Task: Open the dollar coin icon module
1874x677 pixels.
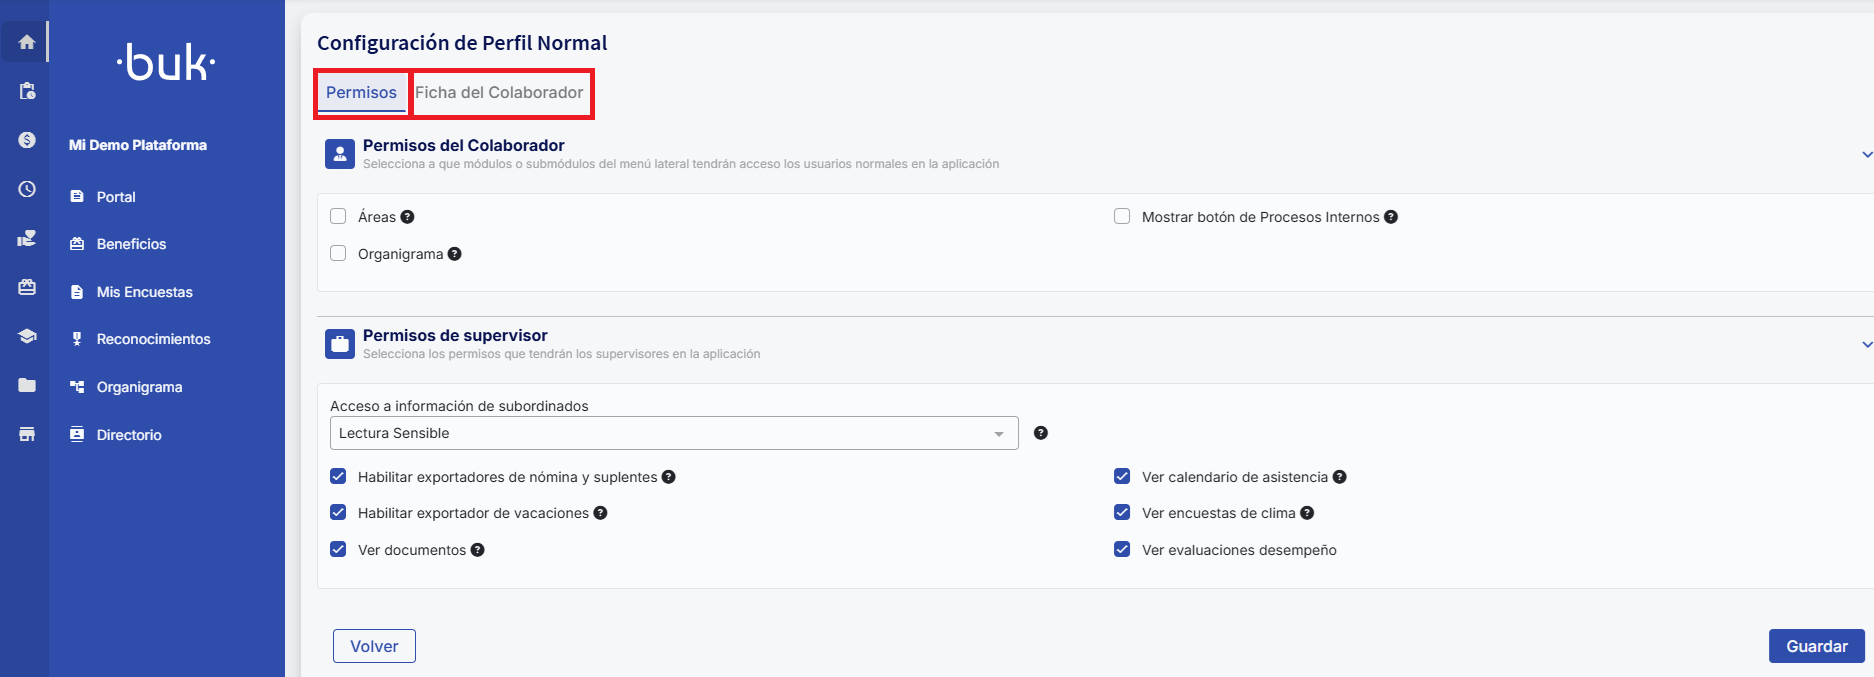Action: click(27, 140)
